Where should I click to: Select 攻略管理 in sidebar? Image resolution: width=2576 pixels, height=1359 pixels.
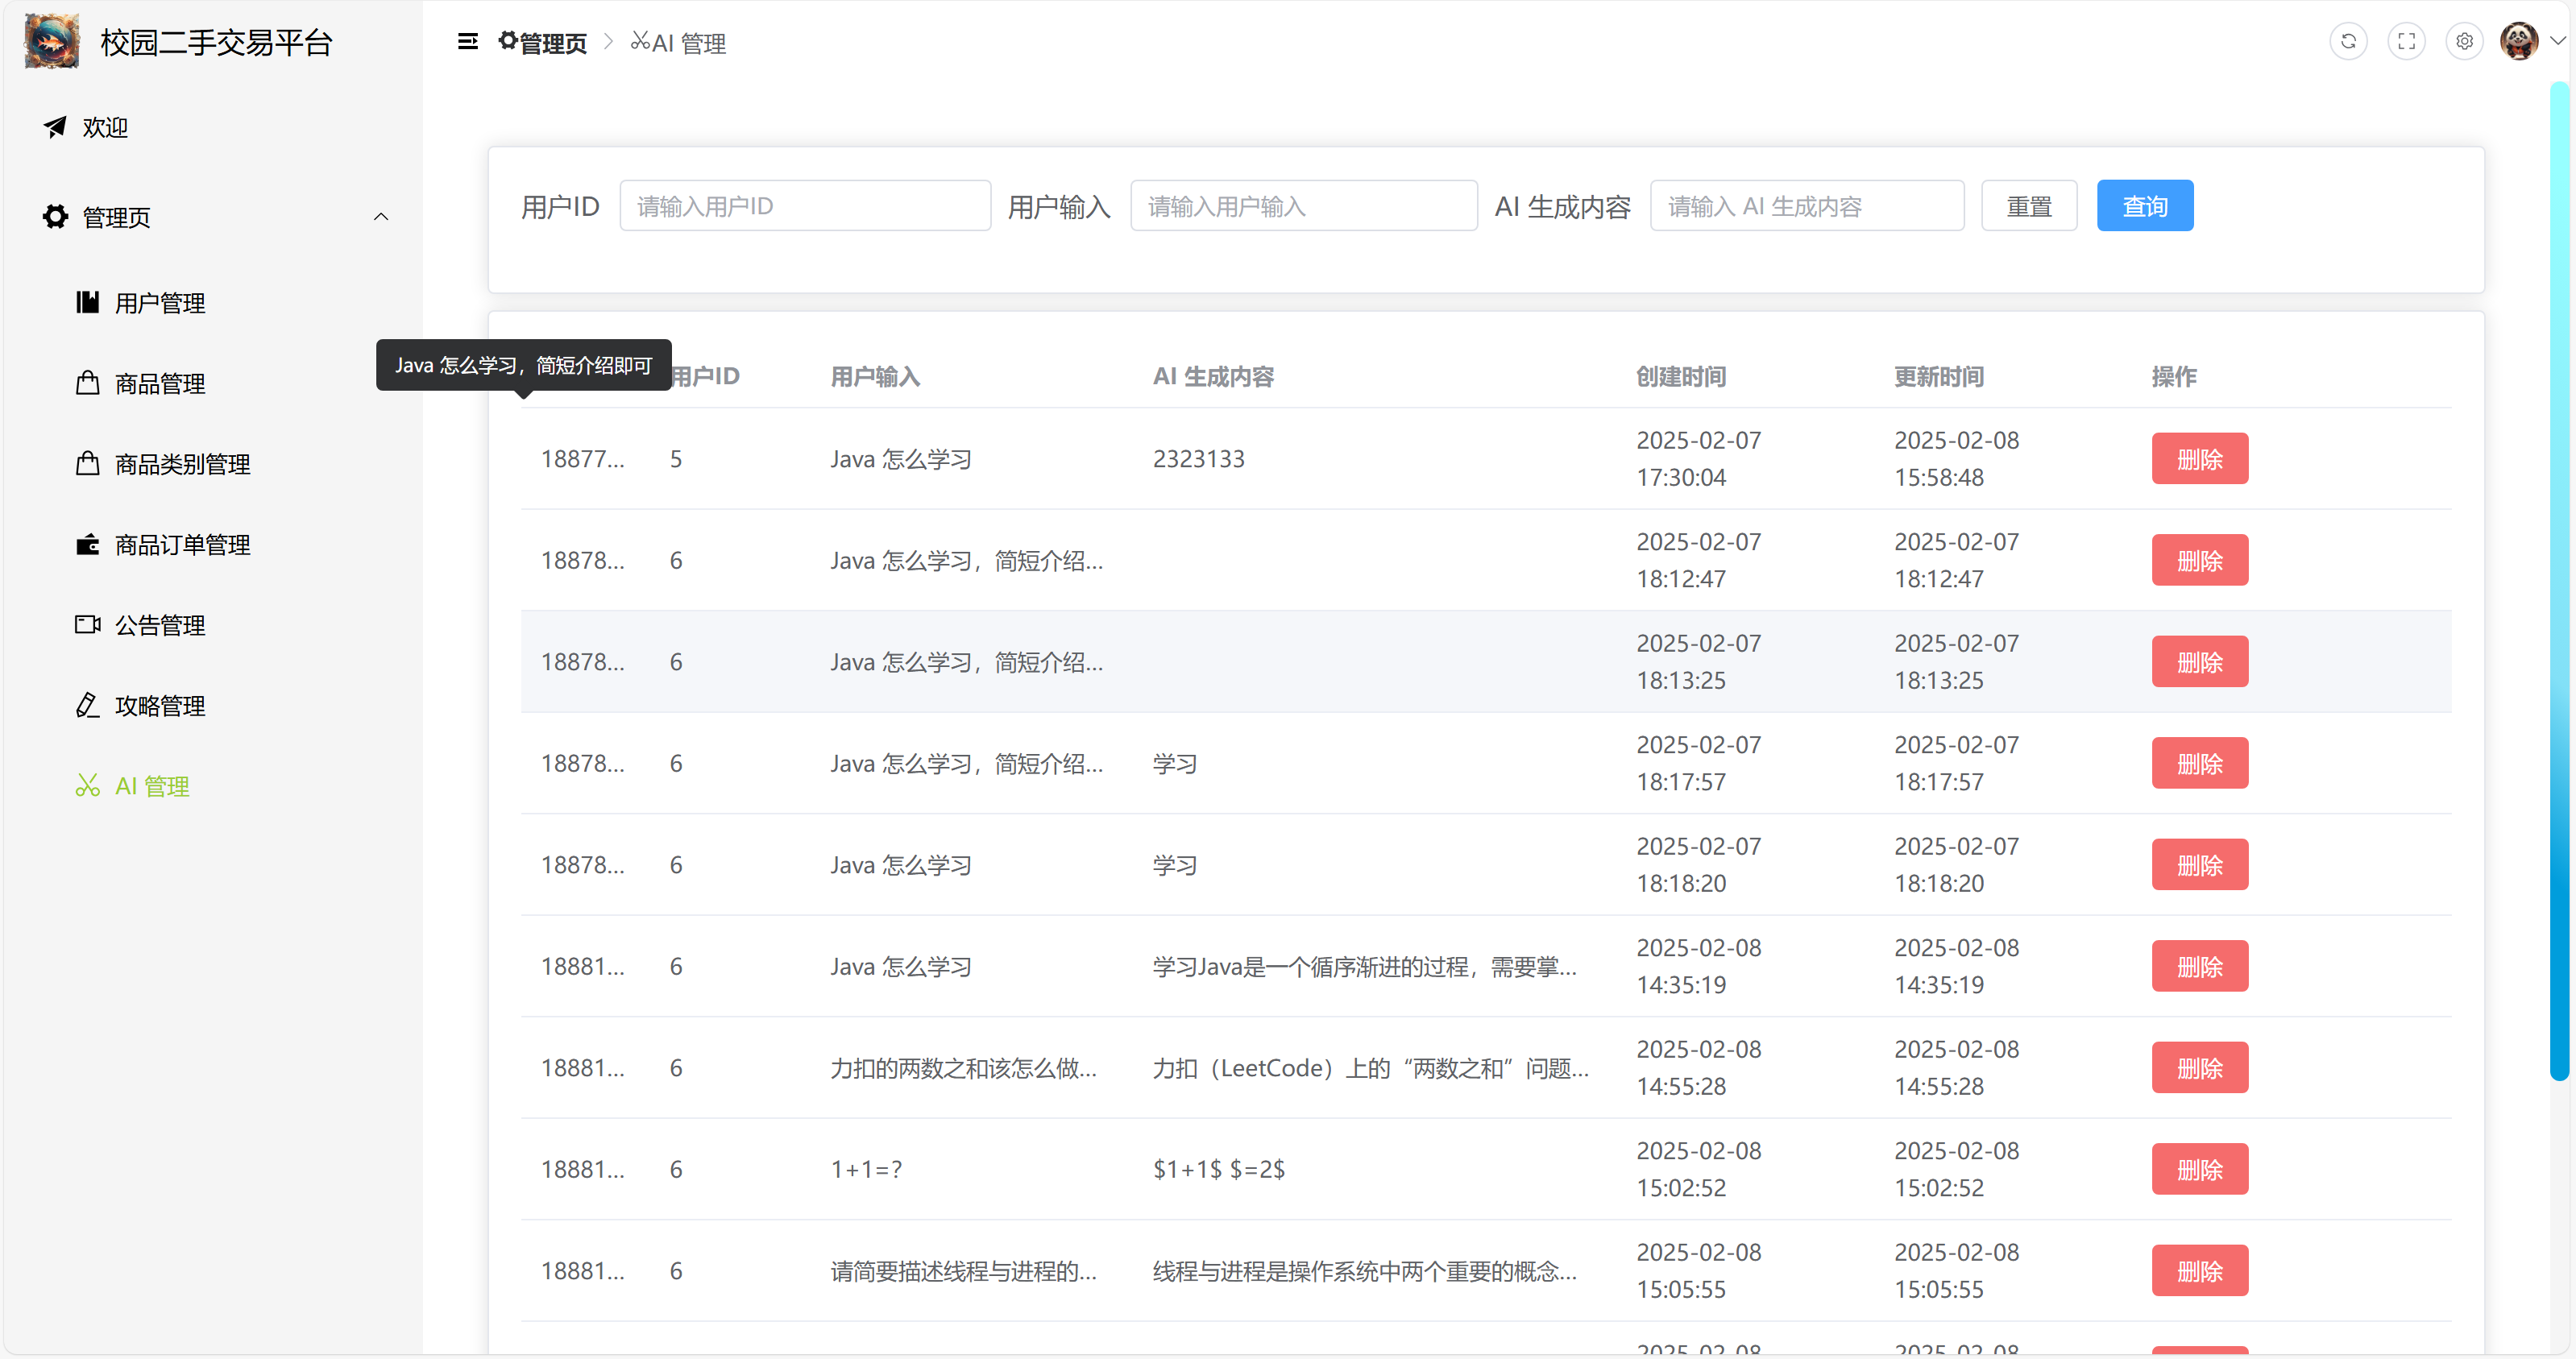click(x=159, y=706)
